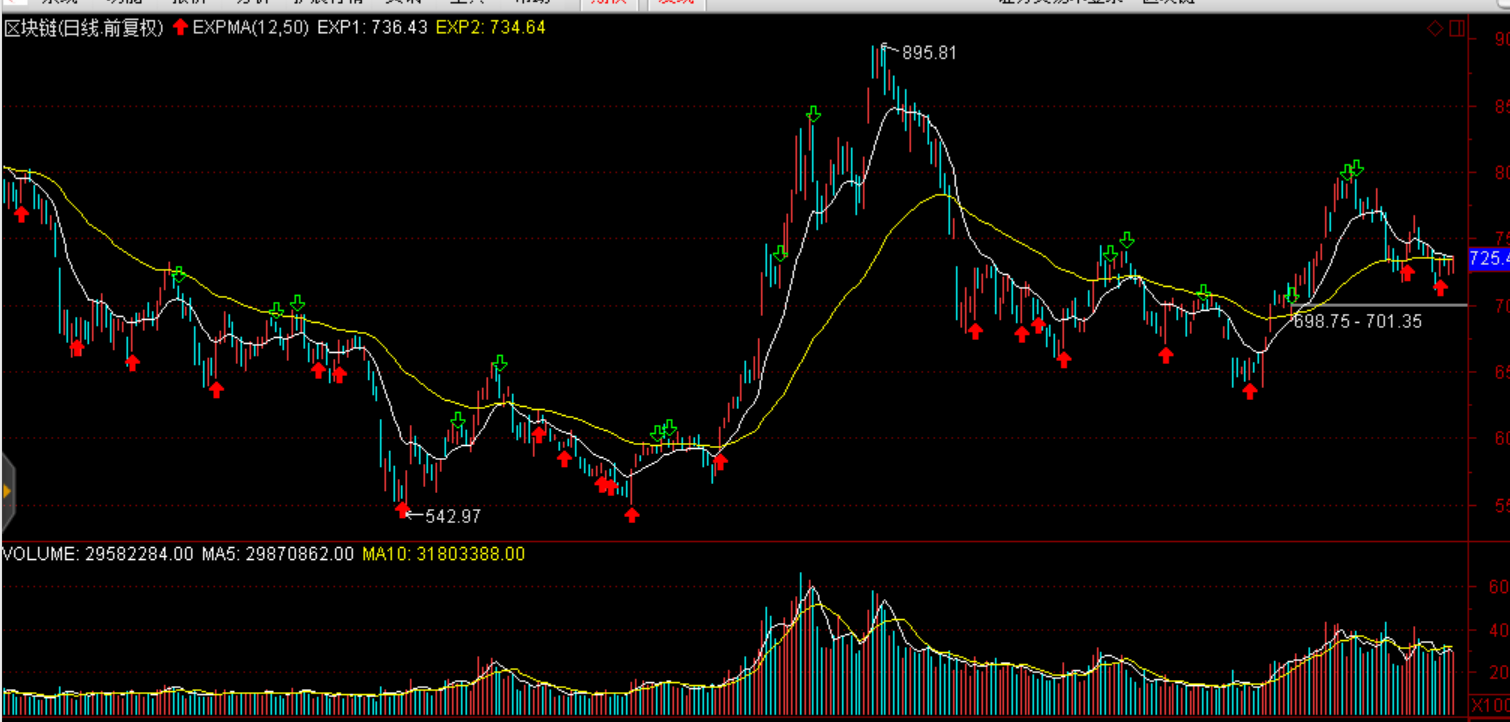This screenshot has height=722, width=1510.
Task: Click the blue current price tag 725.4
Action: pos(1488,259)
